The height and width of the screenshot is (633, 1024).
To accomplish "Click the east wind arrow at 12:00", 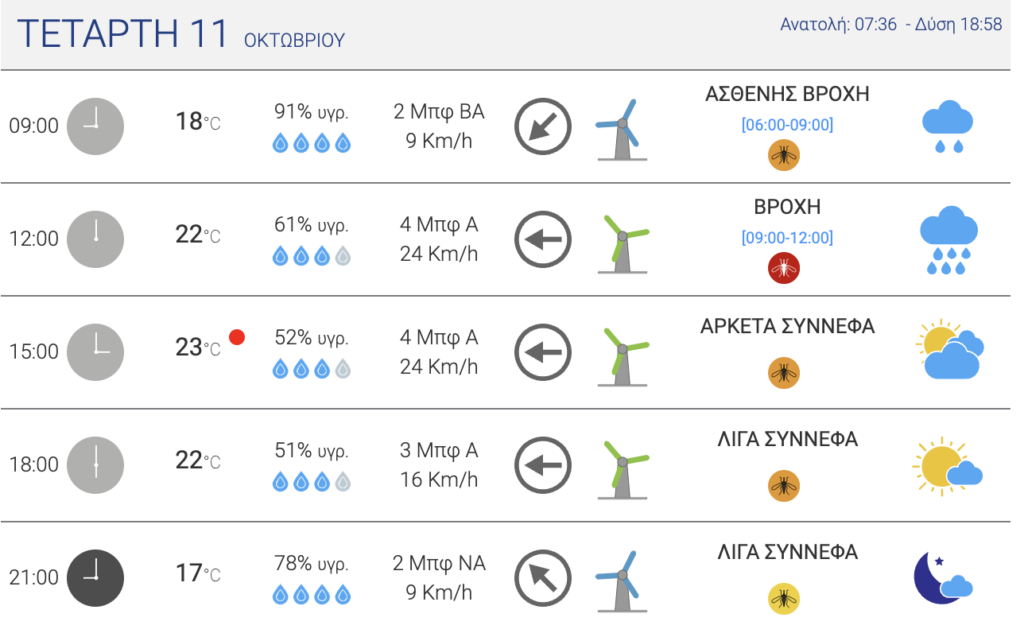I will pyautogui.click(x=543, y=239).
